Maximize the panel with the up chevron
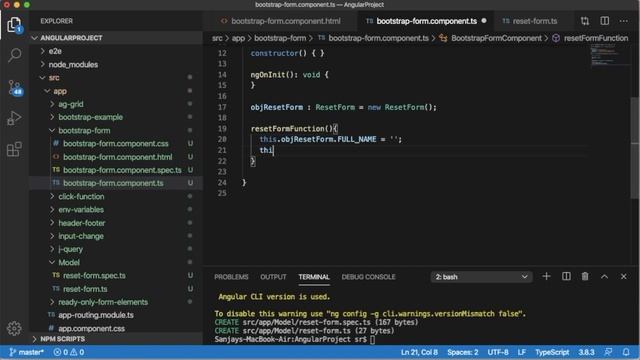The width and height of the screenshot is (640, 360). click(604, 277)
